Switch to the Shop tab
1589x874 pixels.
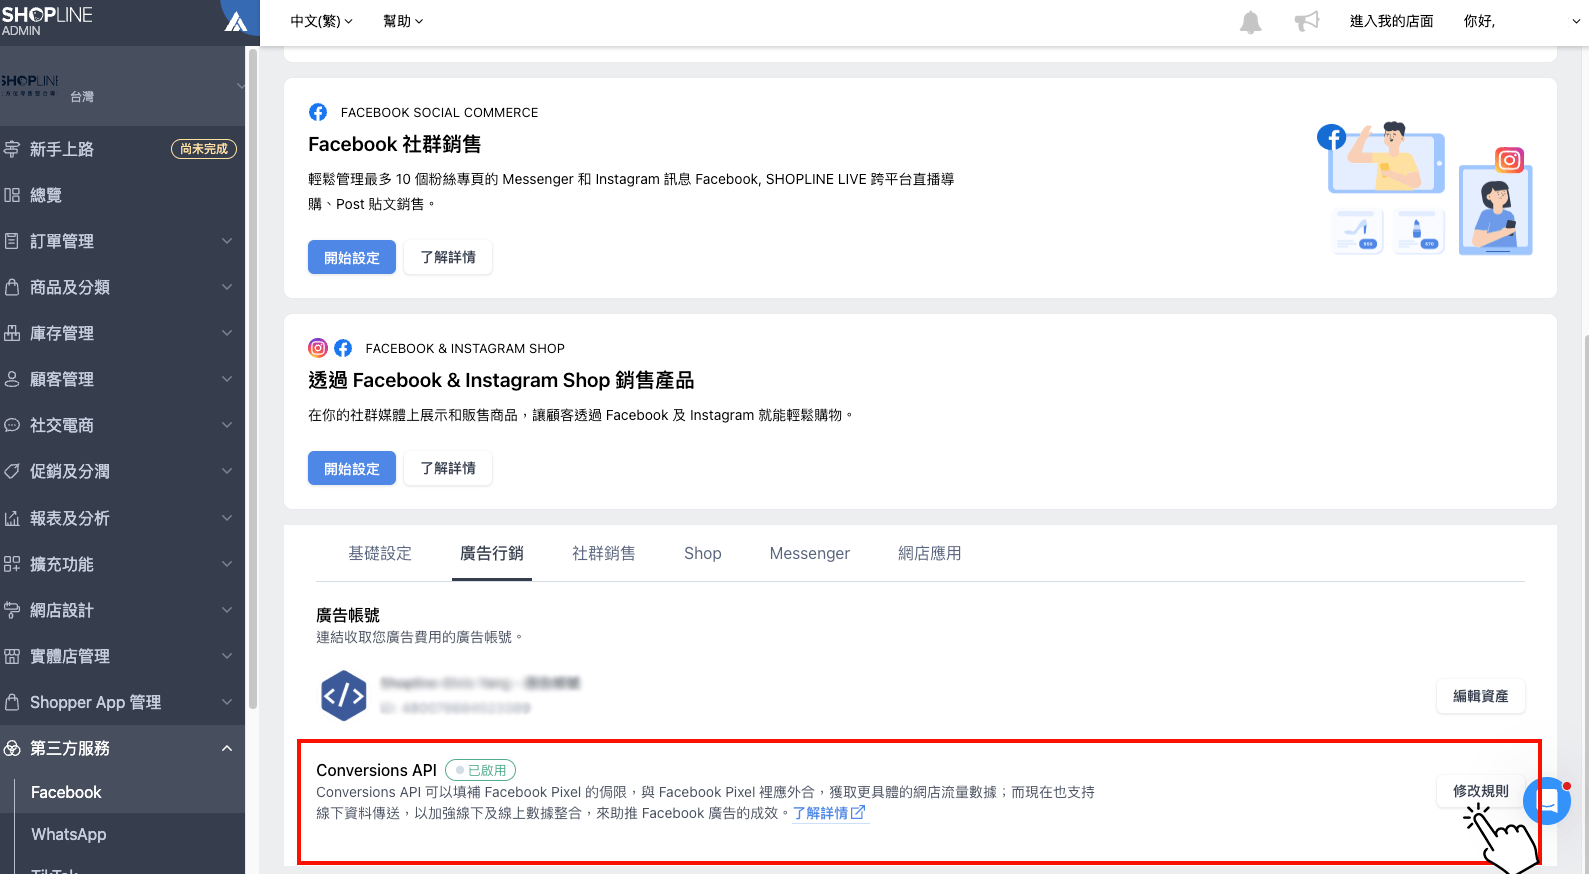point(703,553)
